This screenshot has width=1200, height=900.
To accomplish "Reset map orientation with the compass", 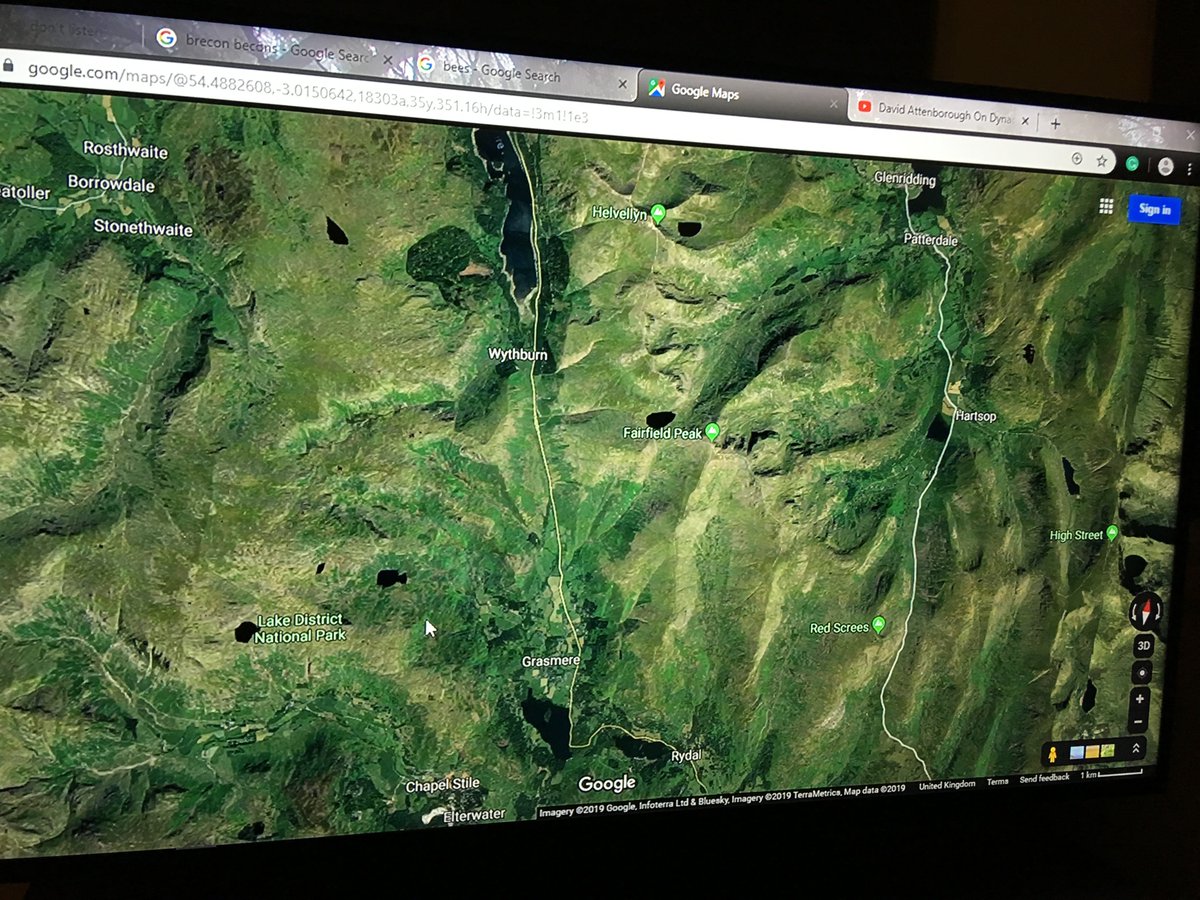I will 1145,611.
